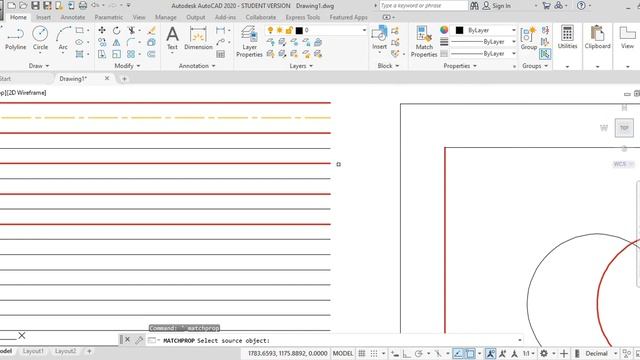Add a new drawing tab with plus button
Screen dimensions: 640x360
pos(124,79)
